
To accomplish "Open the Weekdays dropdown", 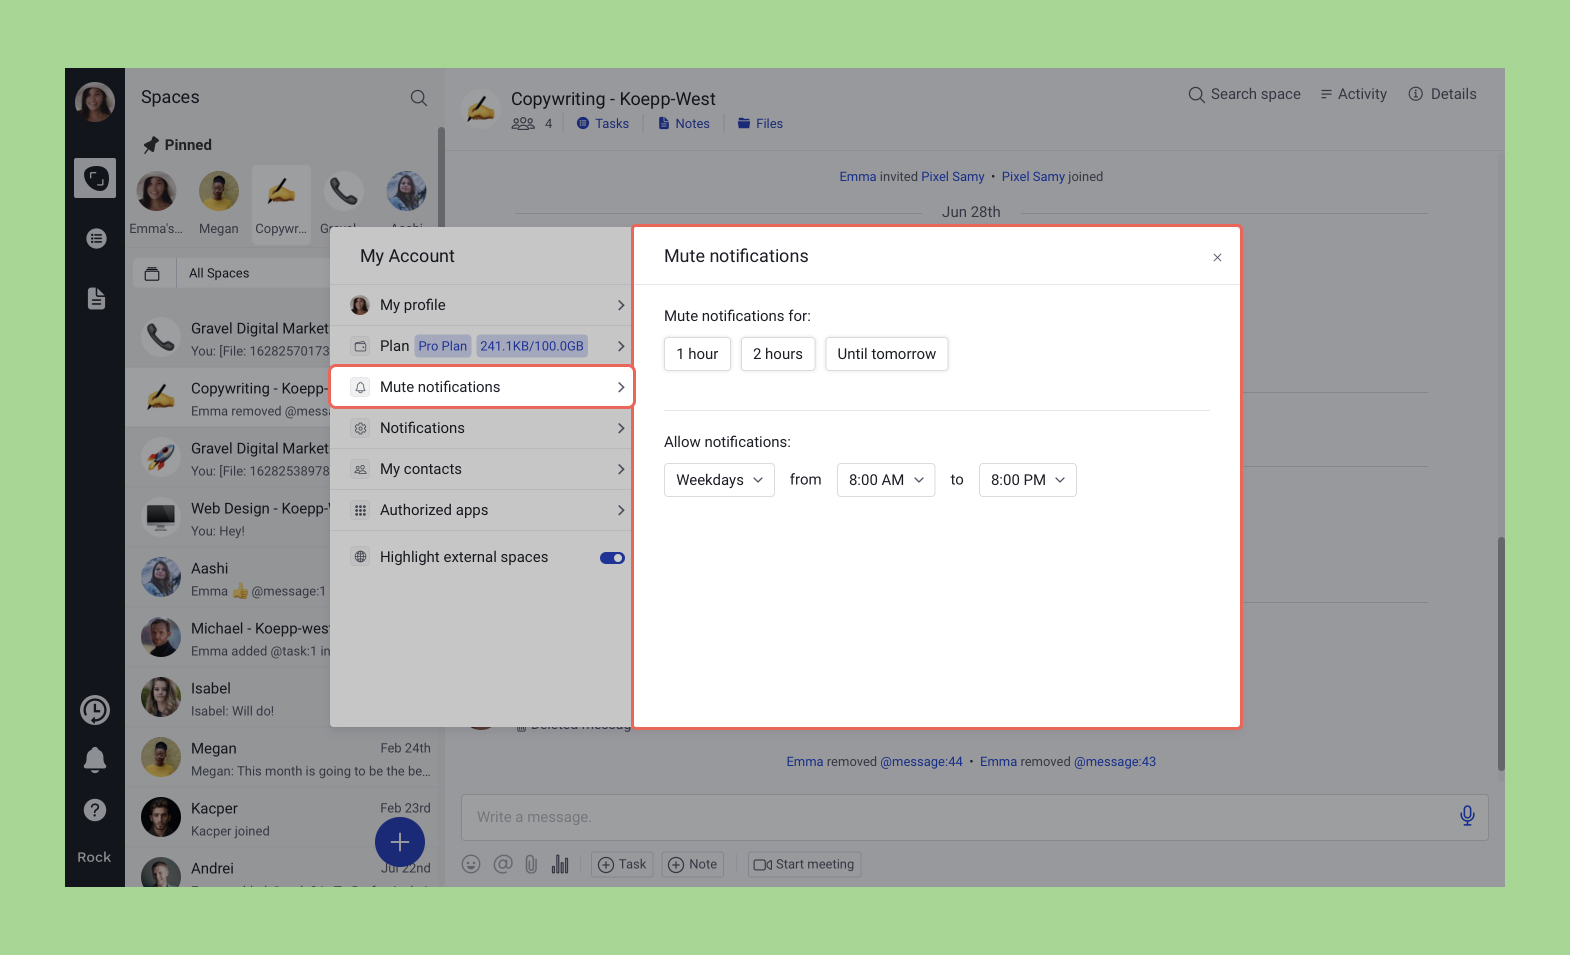I will 719,480.
